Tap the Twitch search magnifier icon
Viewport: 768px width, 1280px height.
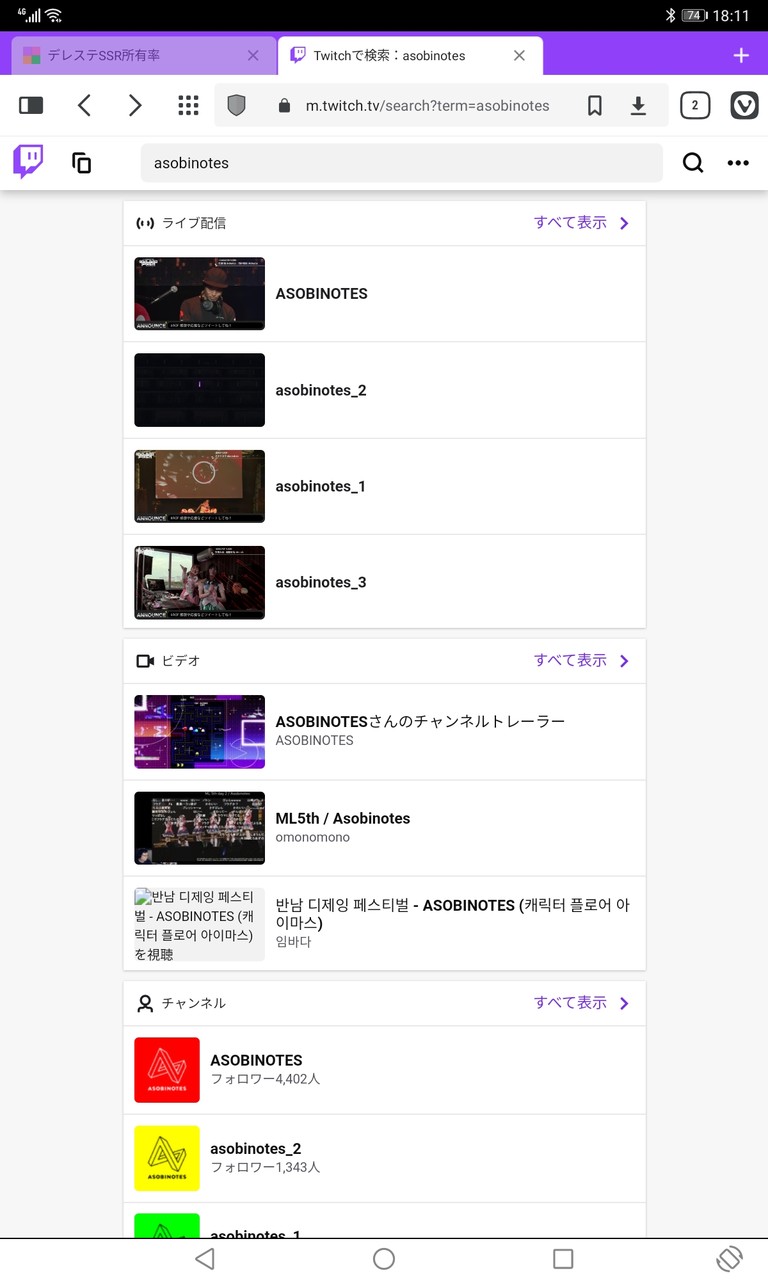(693, 163)
